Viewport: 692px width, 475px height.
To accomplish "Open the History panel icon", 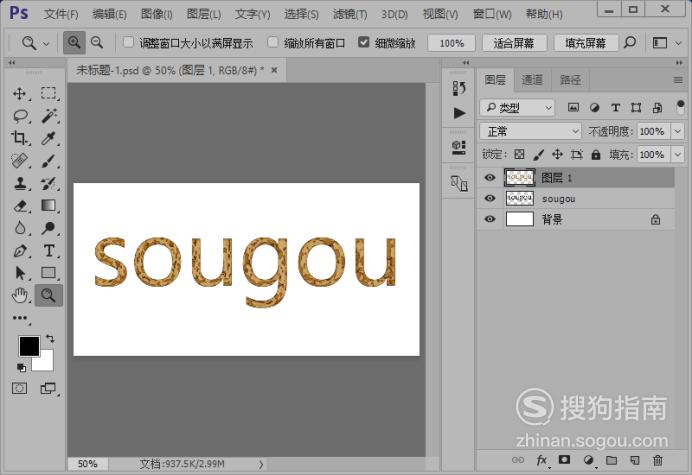I will point(459,88).
